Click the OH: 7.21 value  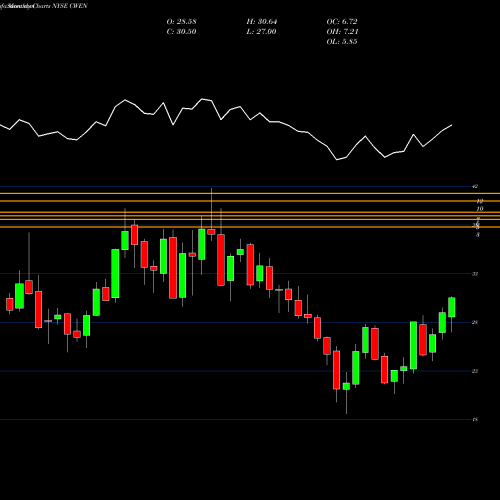click(x=342, y=32)
